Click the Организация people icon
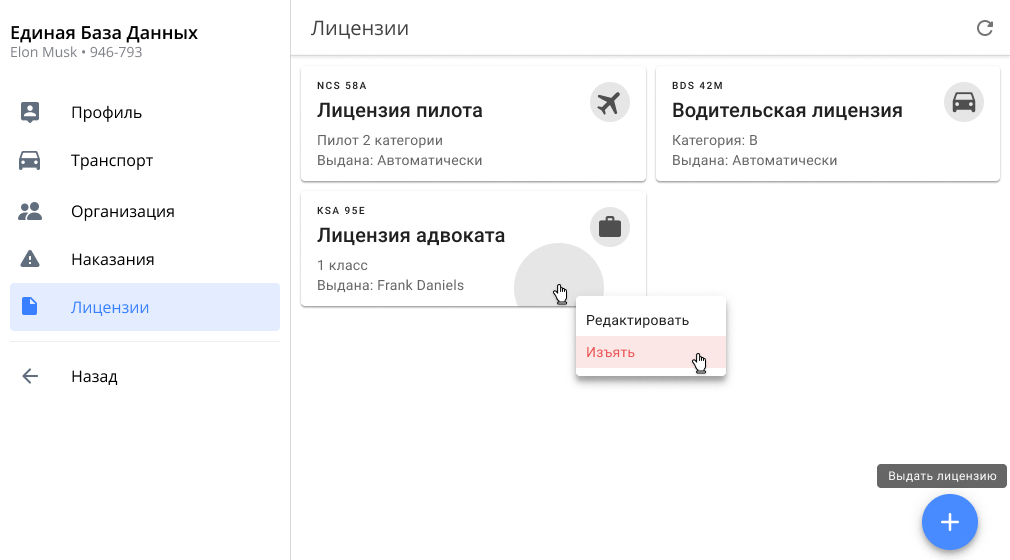The image size is (1010, 560). [30, 211]
